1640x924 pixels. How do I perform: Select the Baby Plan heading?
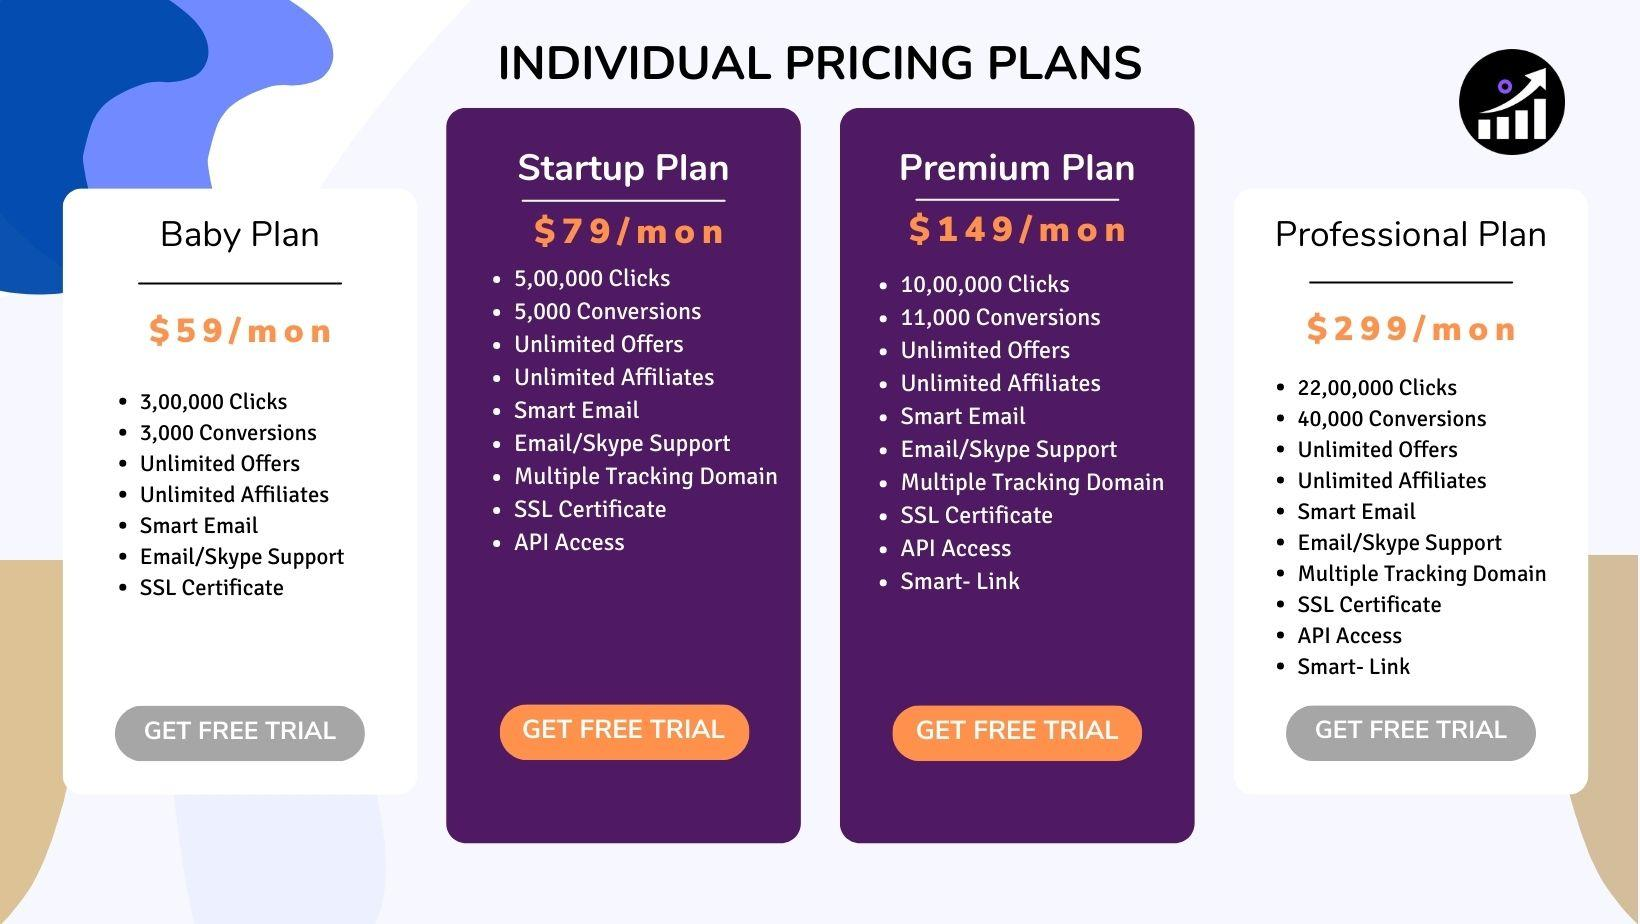point(240,235)
